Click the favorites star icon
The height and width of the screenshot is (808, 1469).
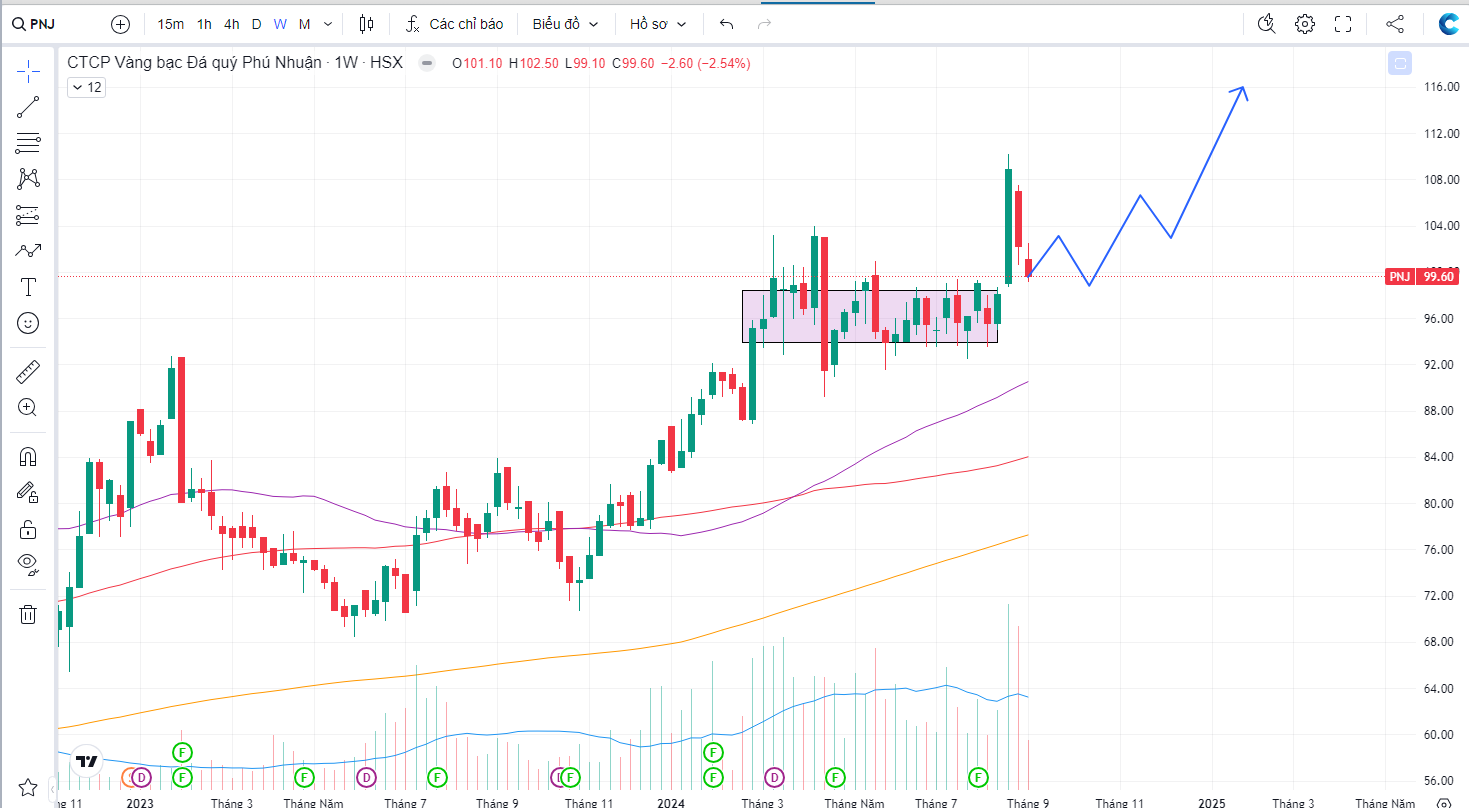pyautogui.click(x=28, y=788)
